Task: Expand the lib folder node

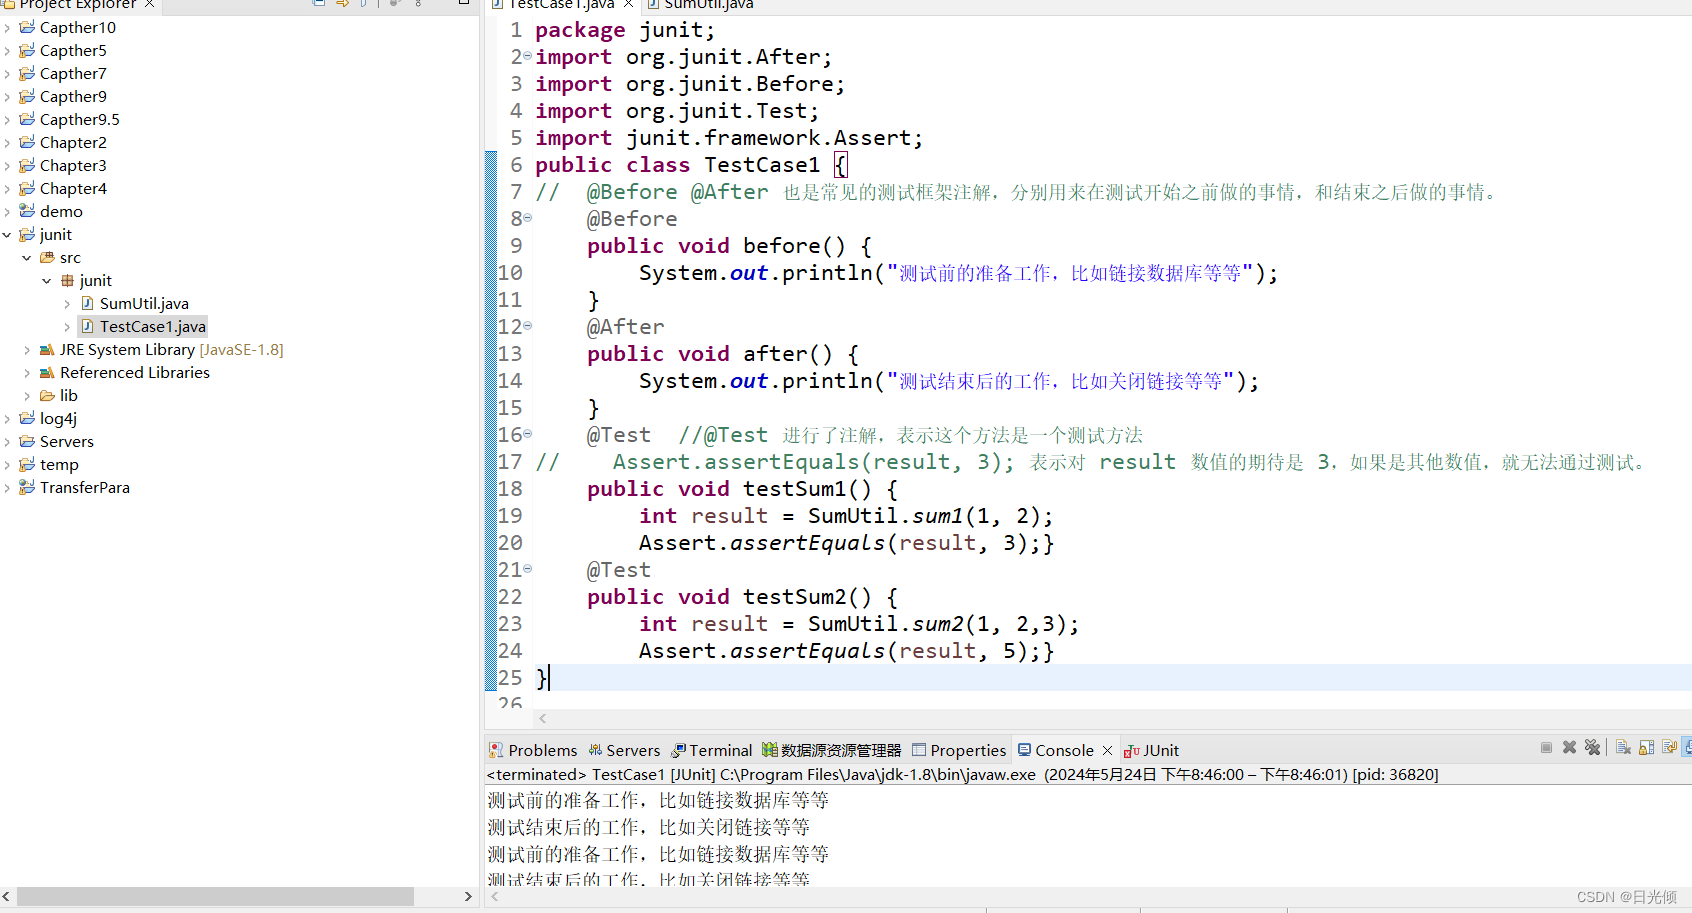Action: (27, 396)
